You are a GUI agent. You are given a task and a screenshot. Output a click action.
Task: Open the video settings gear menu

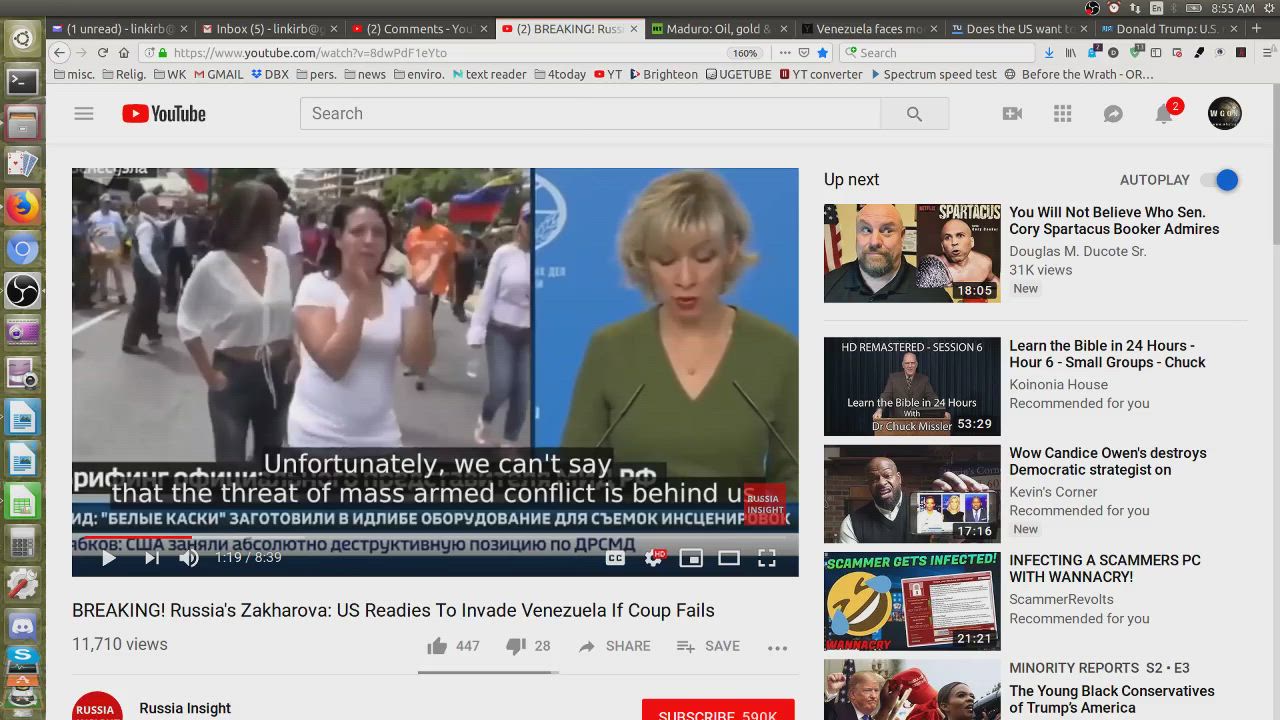point(654,558)
